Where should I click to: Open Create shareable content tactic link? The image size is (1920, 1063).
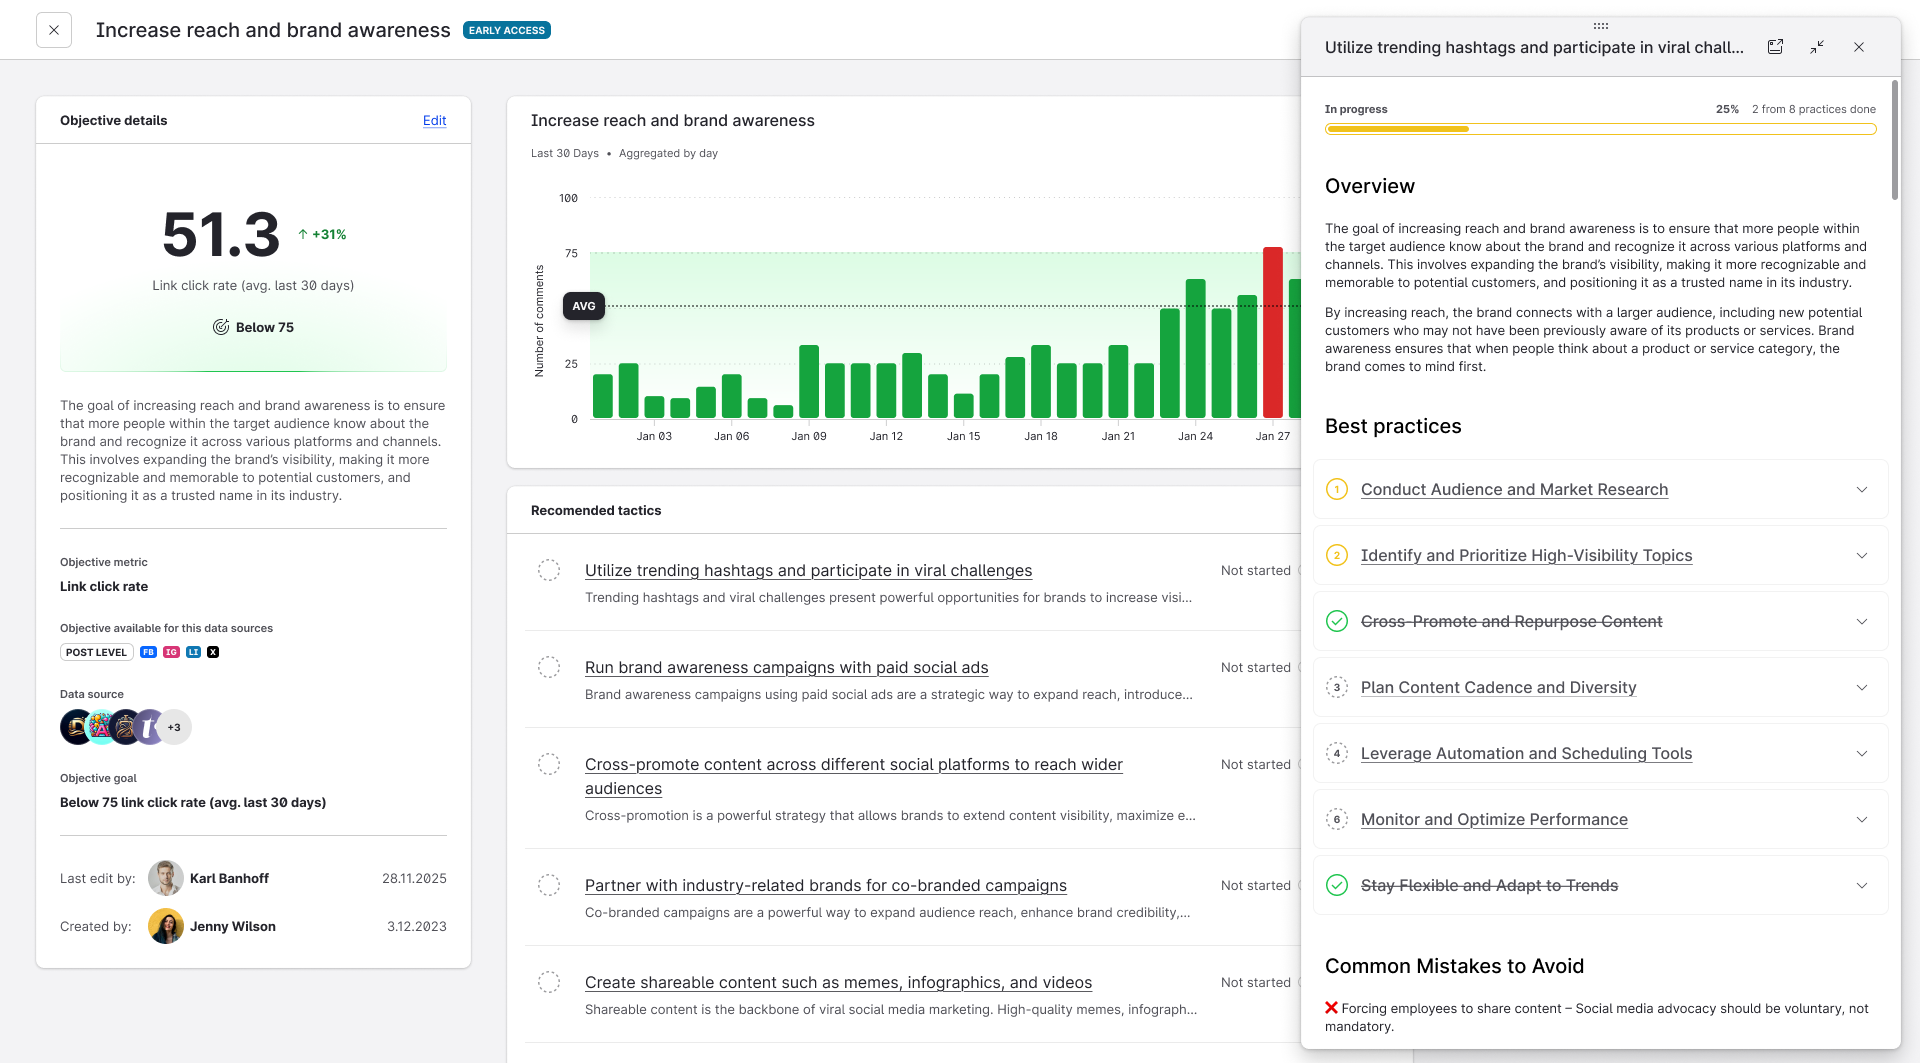click(x=838, y=982)
